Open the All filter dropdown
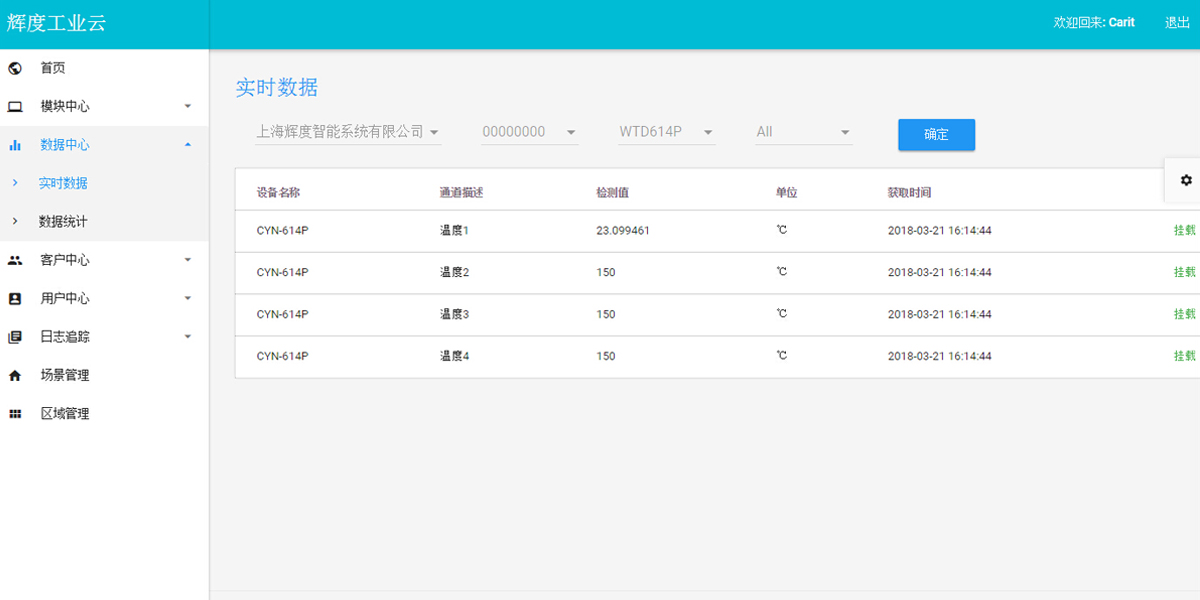 [x=803, y=132]
